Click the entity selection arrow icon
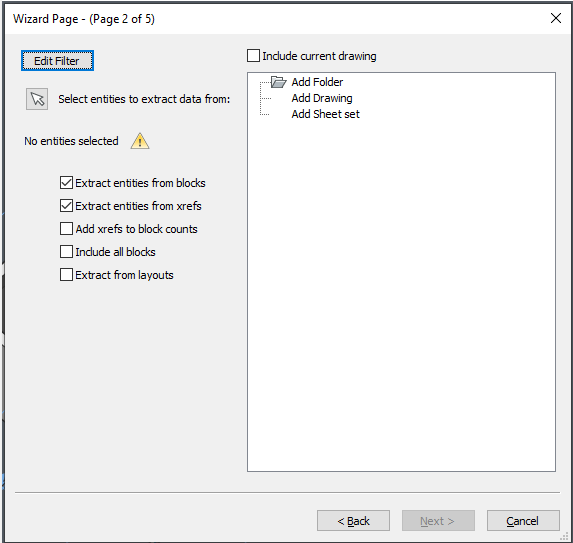This screenshot has width=573, height=543. tap(37, 99)
